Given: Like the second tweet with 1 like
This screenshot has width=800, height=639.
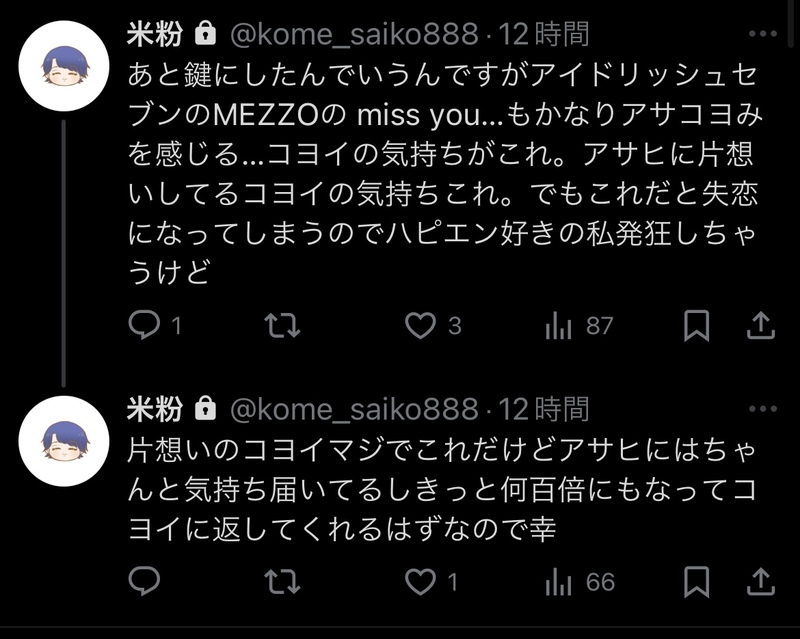Looking at the screenshot, I should 421,581.
